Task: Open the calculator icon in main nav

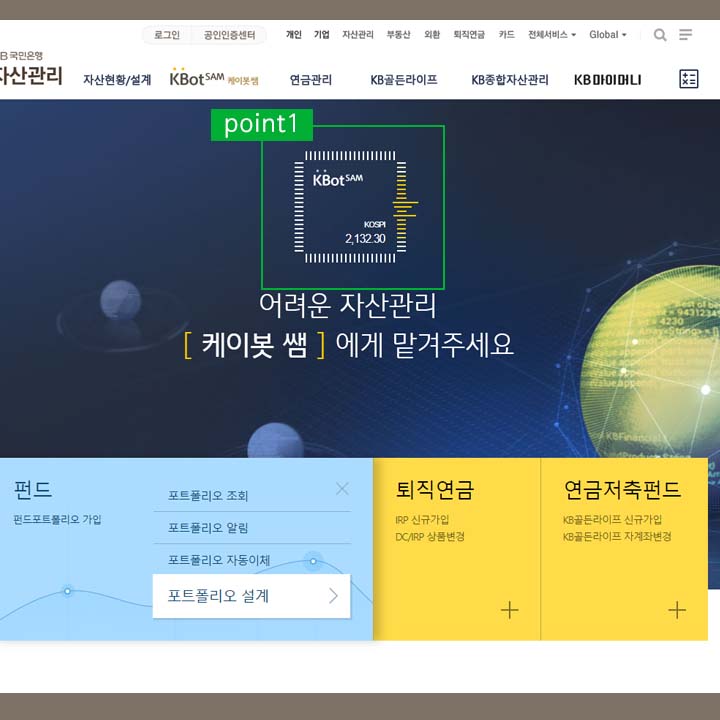Action: [688, 79]
